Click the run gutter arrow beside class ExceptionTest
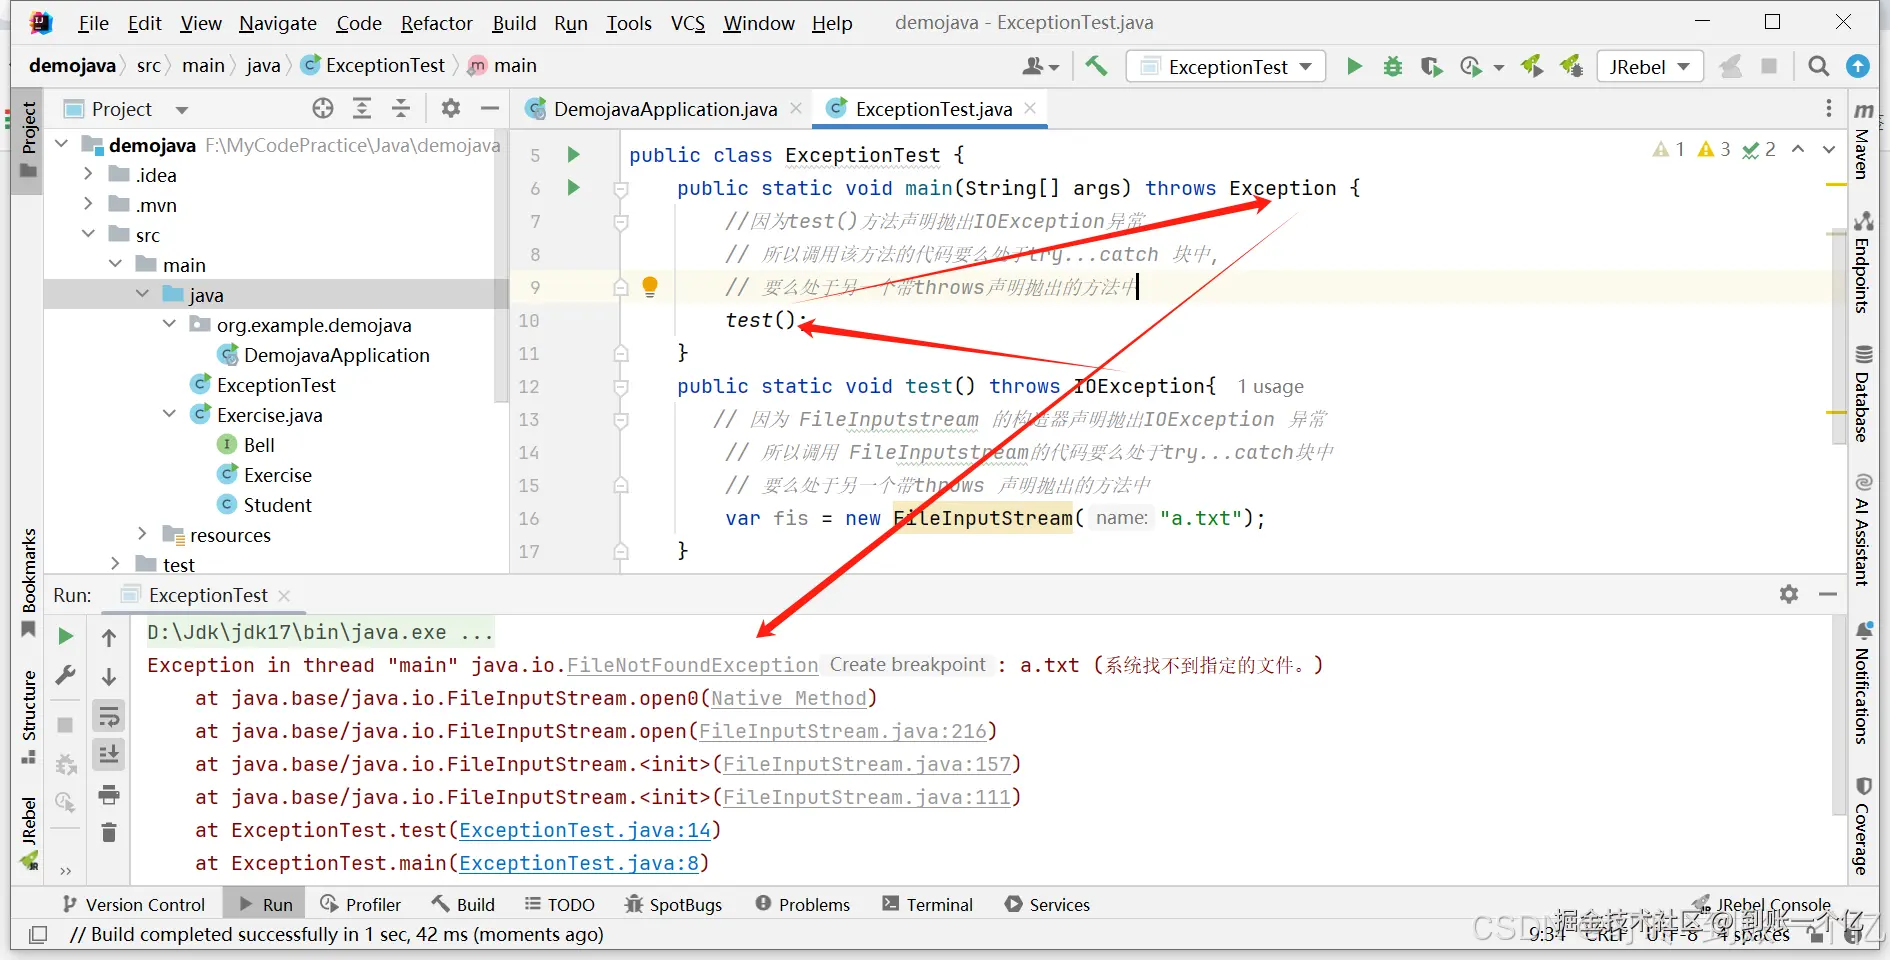Viewport: 1890px width, 960px height. 574,154
